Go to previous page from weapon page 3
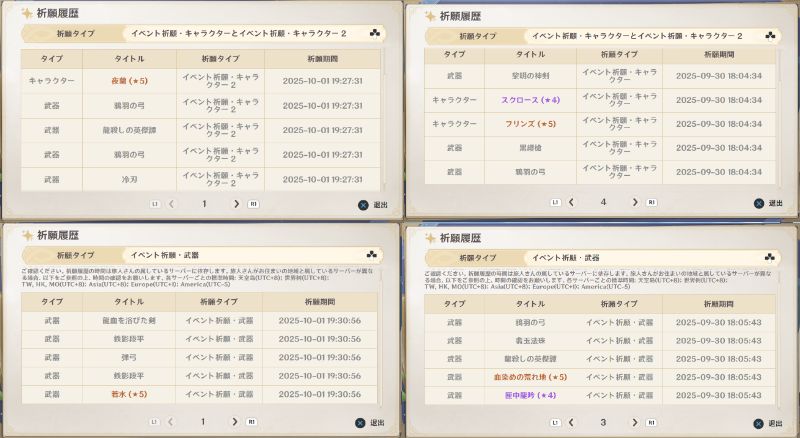This screenshot has width=800, height=438. pyautogui.click(x=571, y=423)
